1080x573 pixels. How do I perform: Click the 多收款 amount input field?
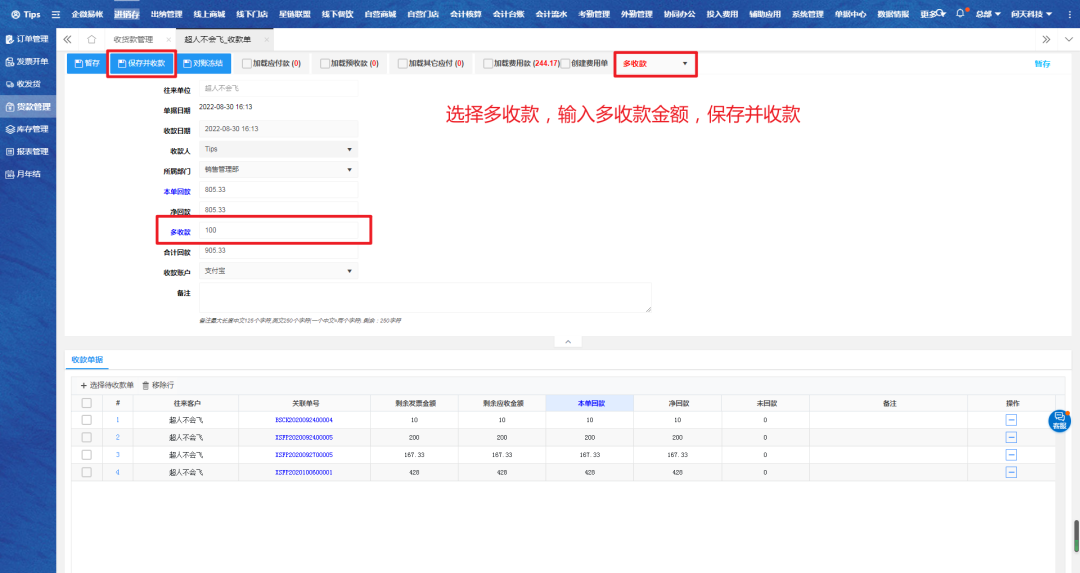tap(278, 230)
